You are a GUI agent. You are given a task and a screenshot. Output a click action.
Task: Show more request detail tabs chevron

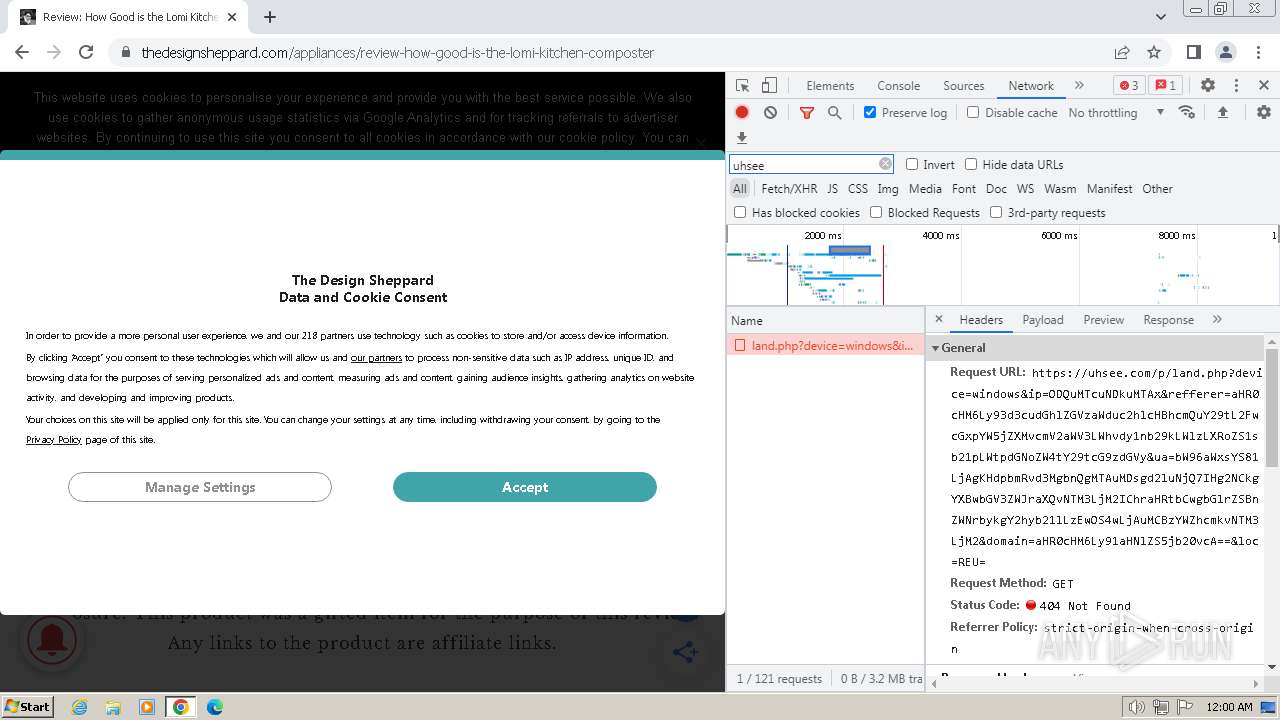[x=1217, y=320]
